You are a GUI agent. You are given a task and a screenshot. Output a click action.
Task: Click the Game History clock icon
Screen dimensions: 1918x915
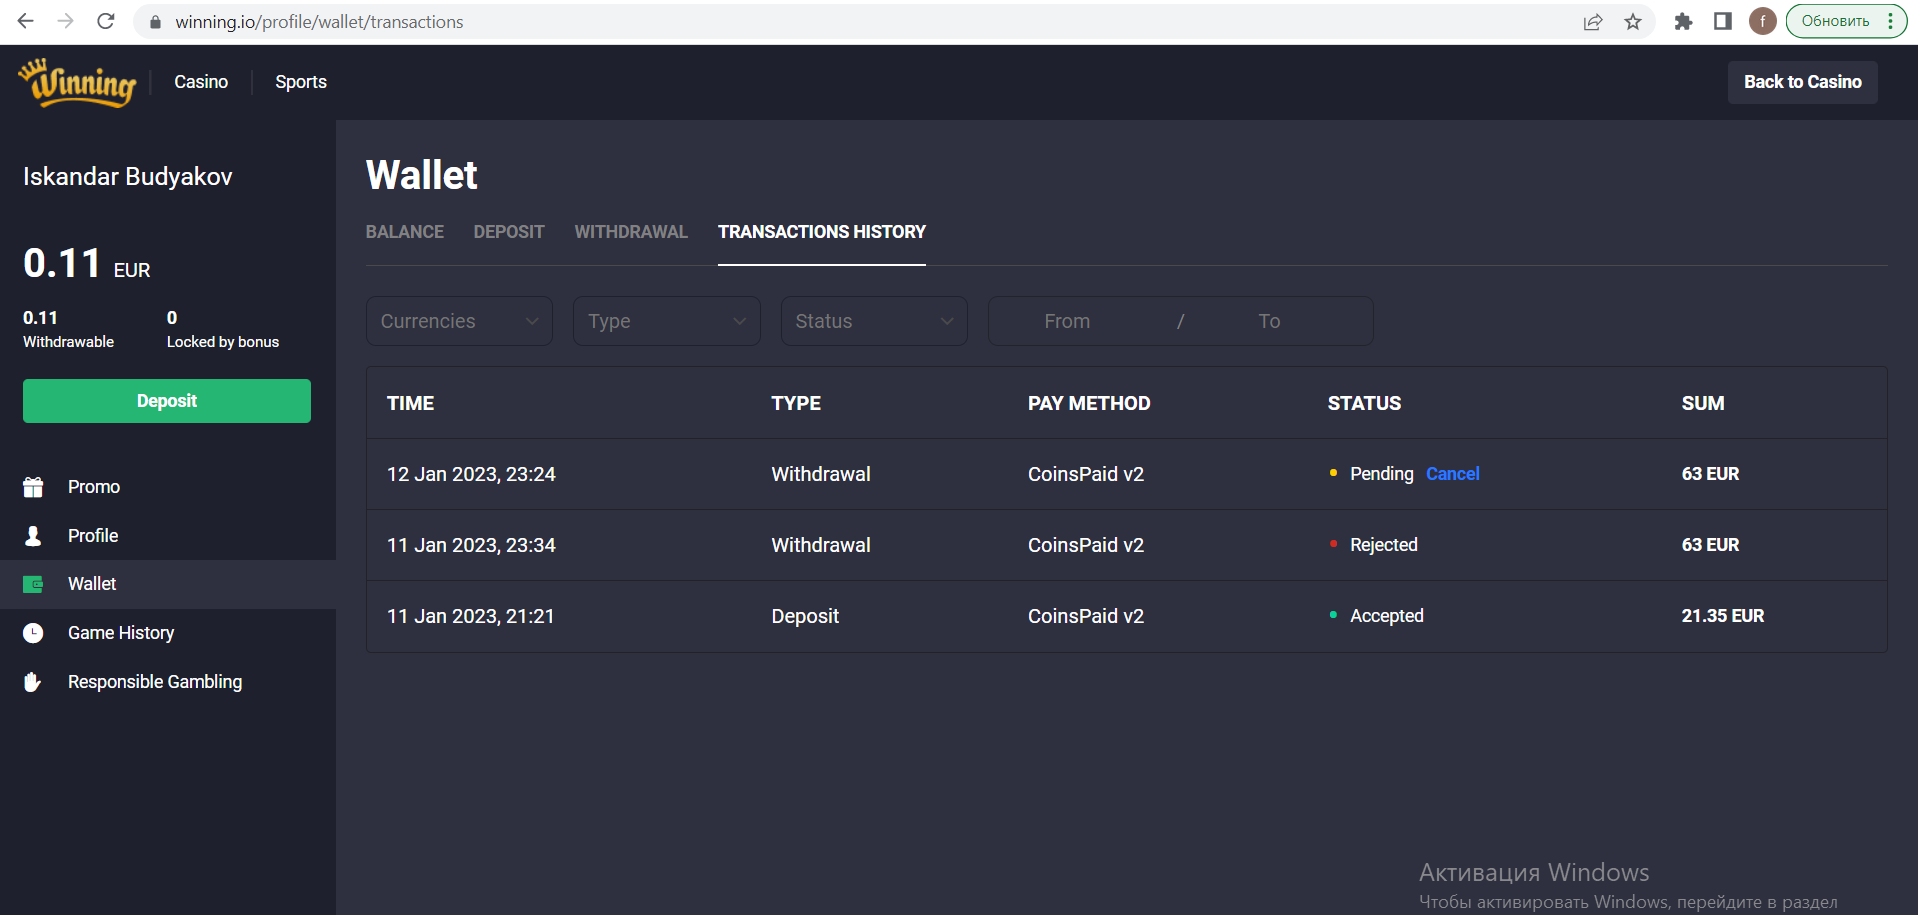tap(33, 633)
